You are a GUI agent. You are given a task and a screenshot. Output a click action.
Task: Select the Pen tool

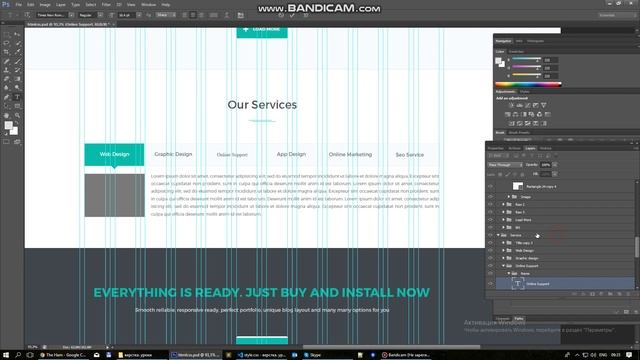(x=7, y=97)
